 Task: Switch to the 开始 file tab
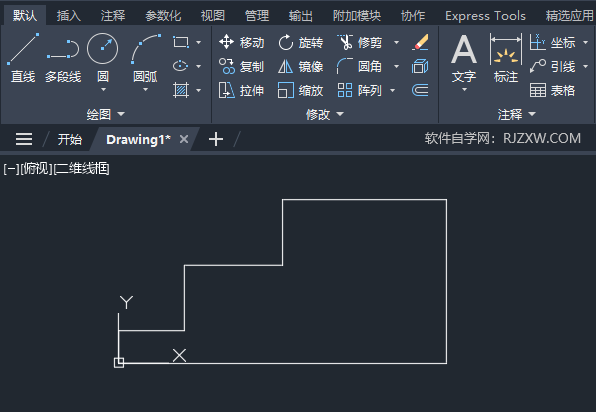(x=70, y=139)
